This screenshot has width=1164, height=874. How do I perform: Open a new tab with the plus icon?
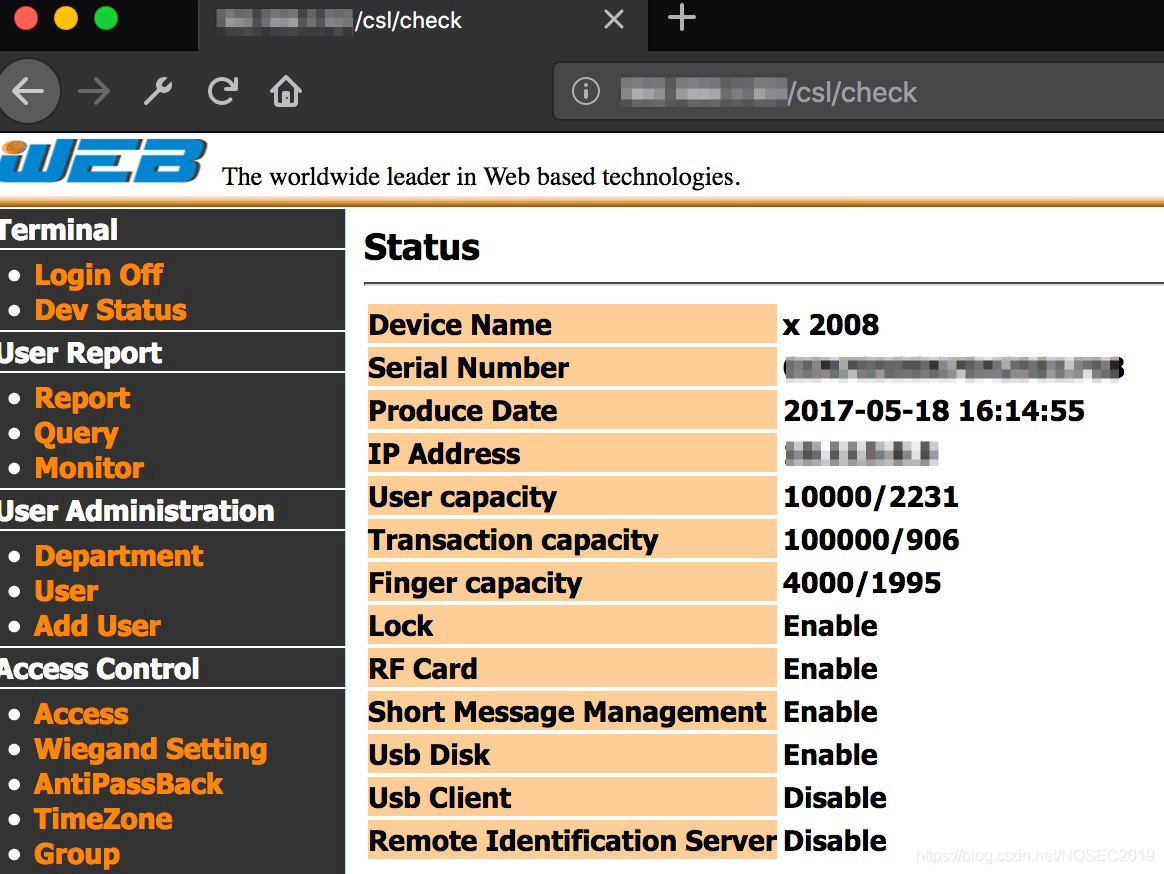(x=681, y=18)
